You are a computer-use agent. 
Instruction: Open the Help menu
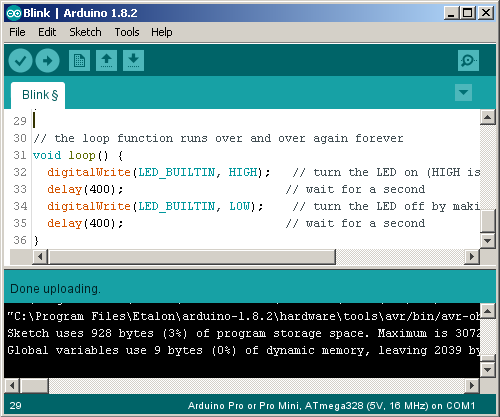coord(162,32)
